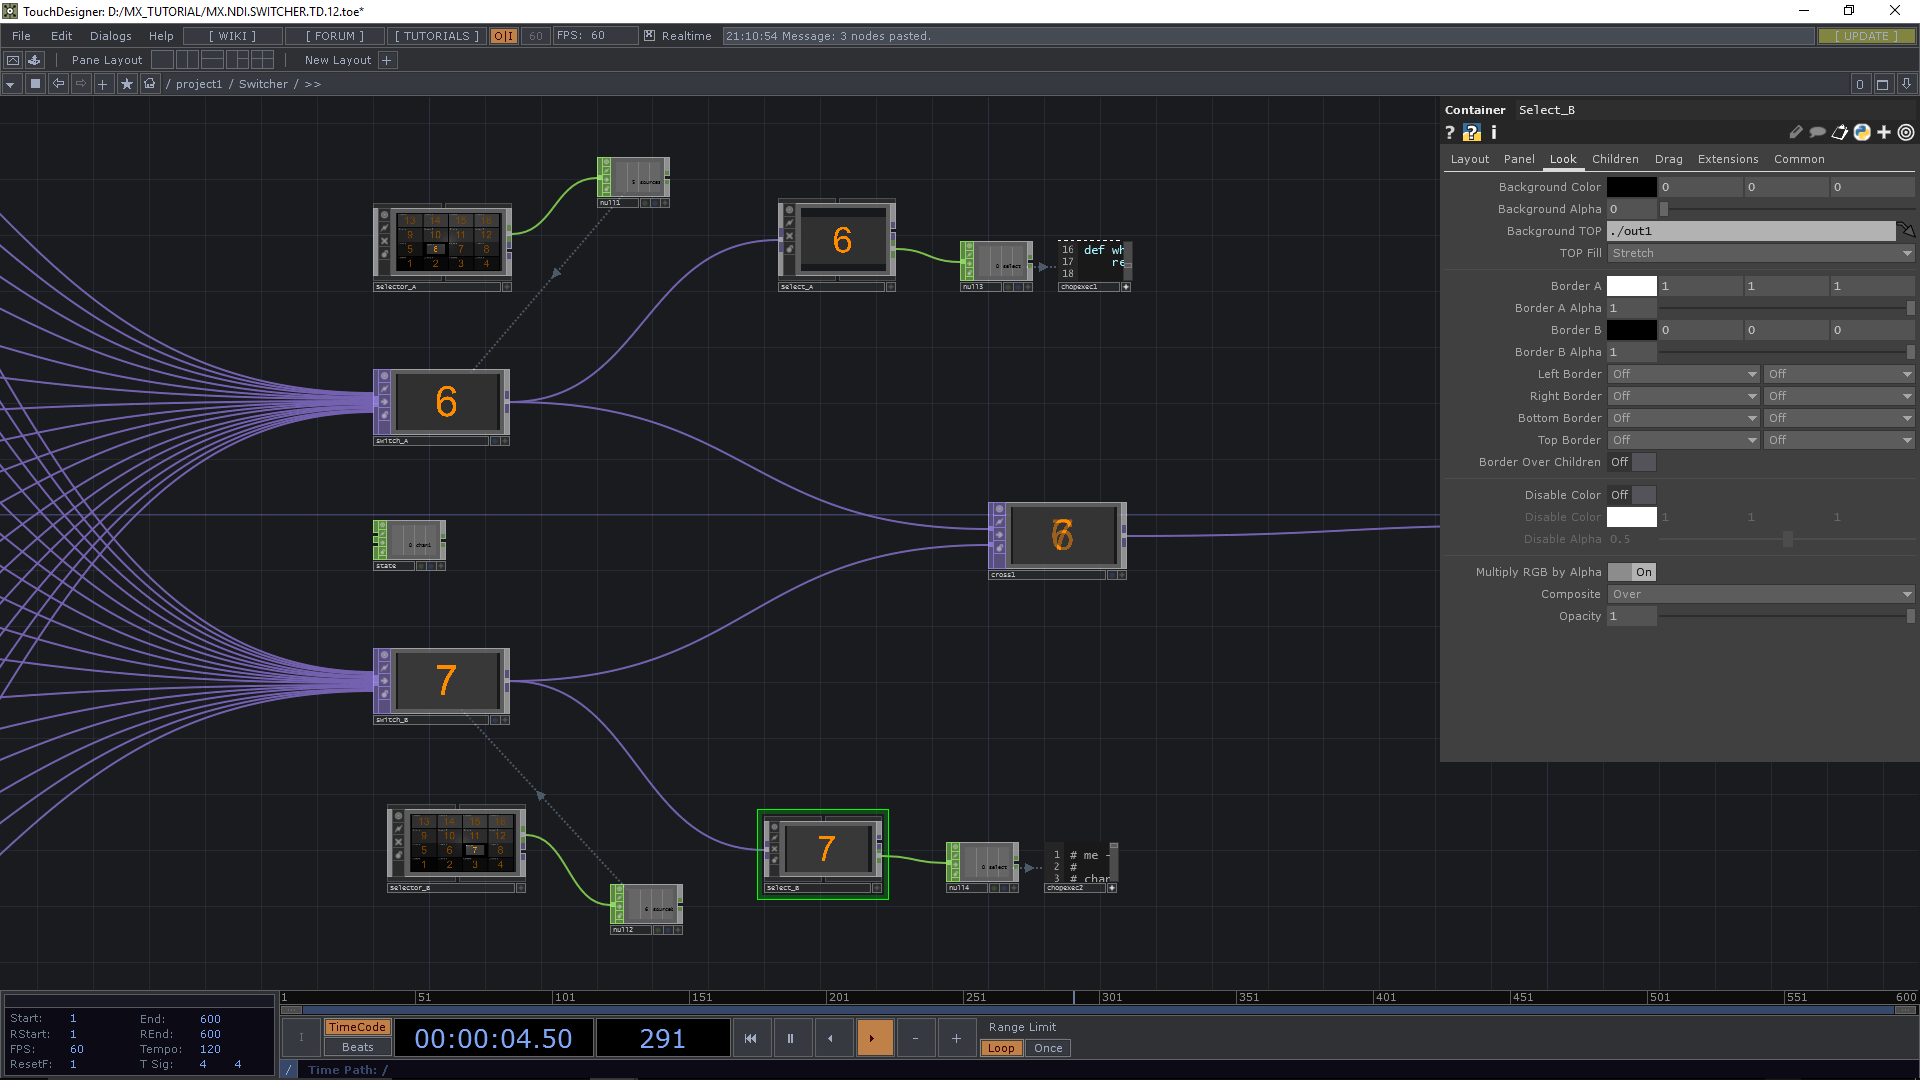
Task: Open the desktop view icon in layout bar
Action: 13,60
